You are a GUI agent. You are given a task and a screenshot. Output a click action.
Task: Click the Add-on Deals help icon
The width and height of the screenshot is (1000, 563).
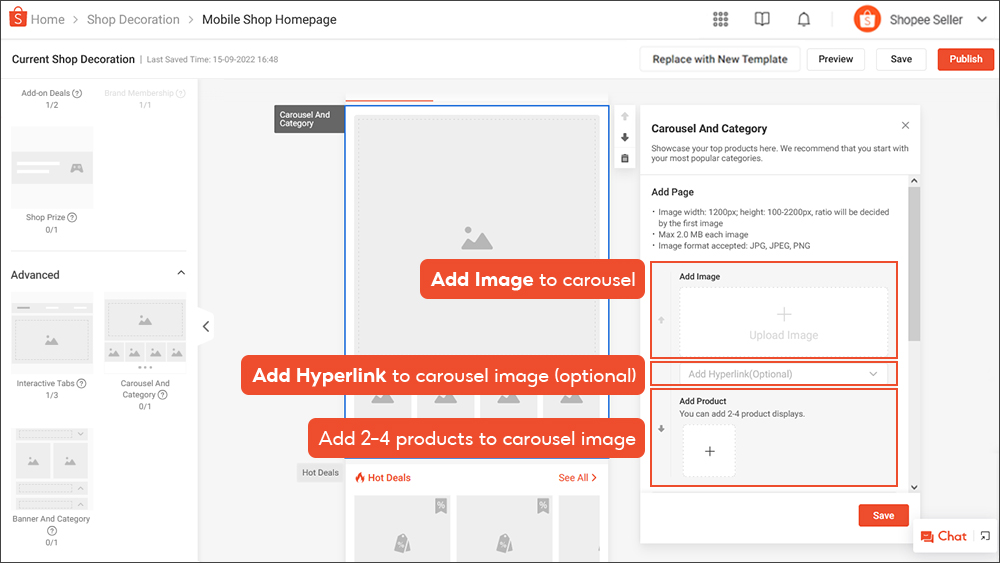78,93
